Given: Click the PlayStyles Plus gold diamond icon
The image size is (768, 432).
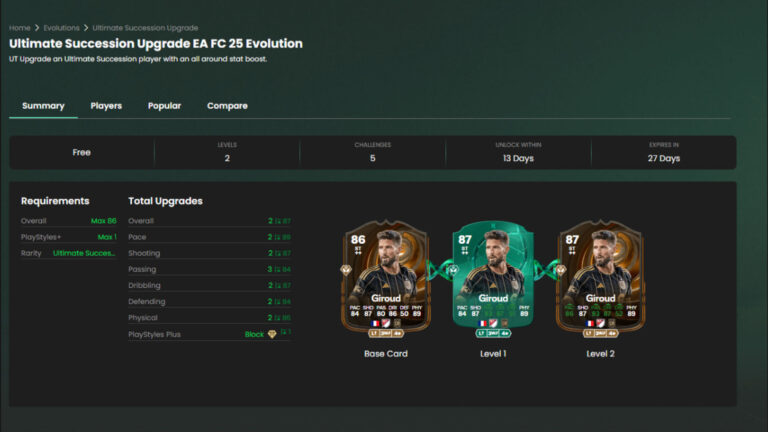Looking at the screenshot, I should (272, 334).
